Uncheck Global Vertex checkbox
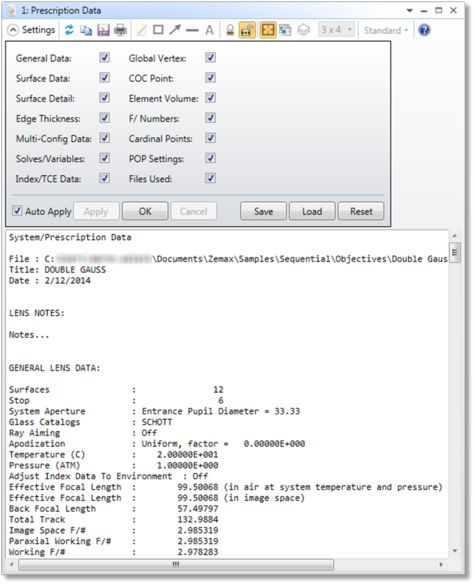Viewport: 475px width, 584px height. pyautogui.click(x=210, y=58)
